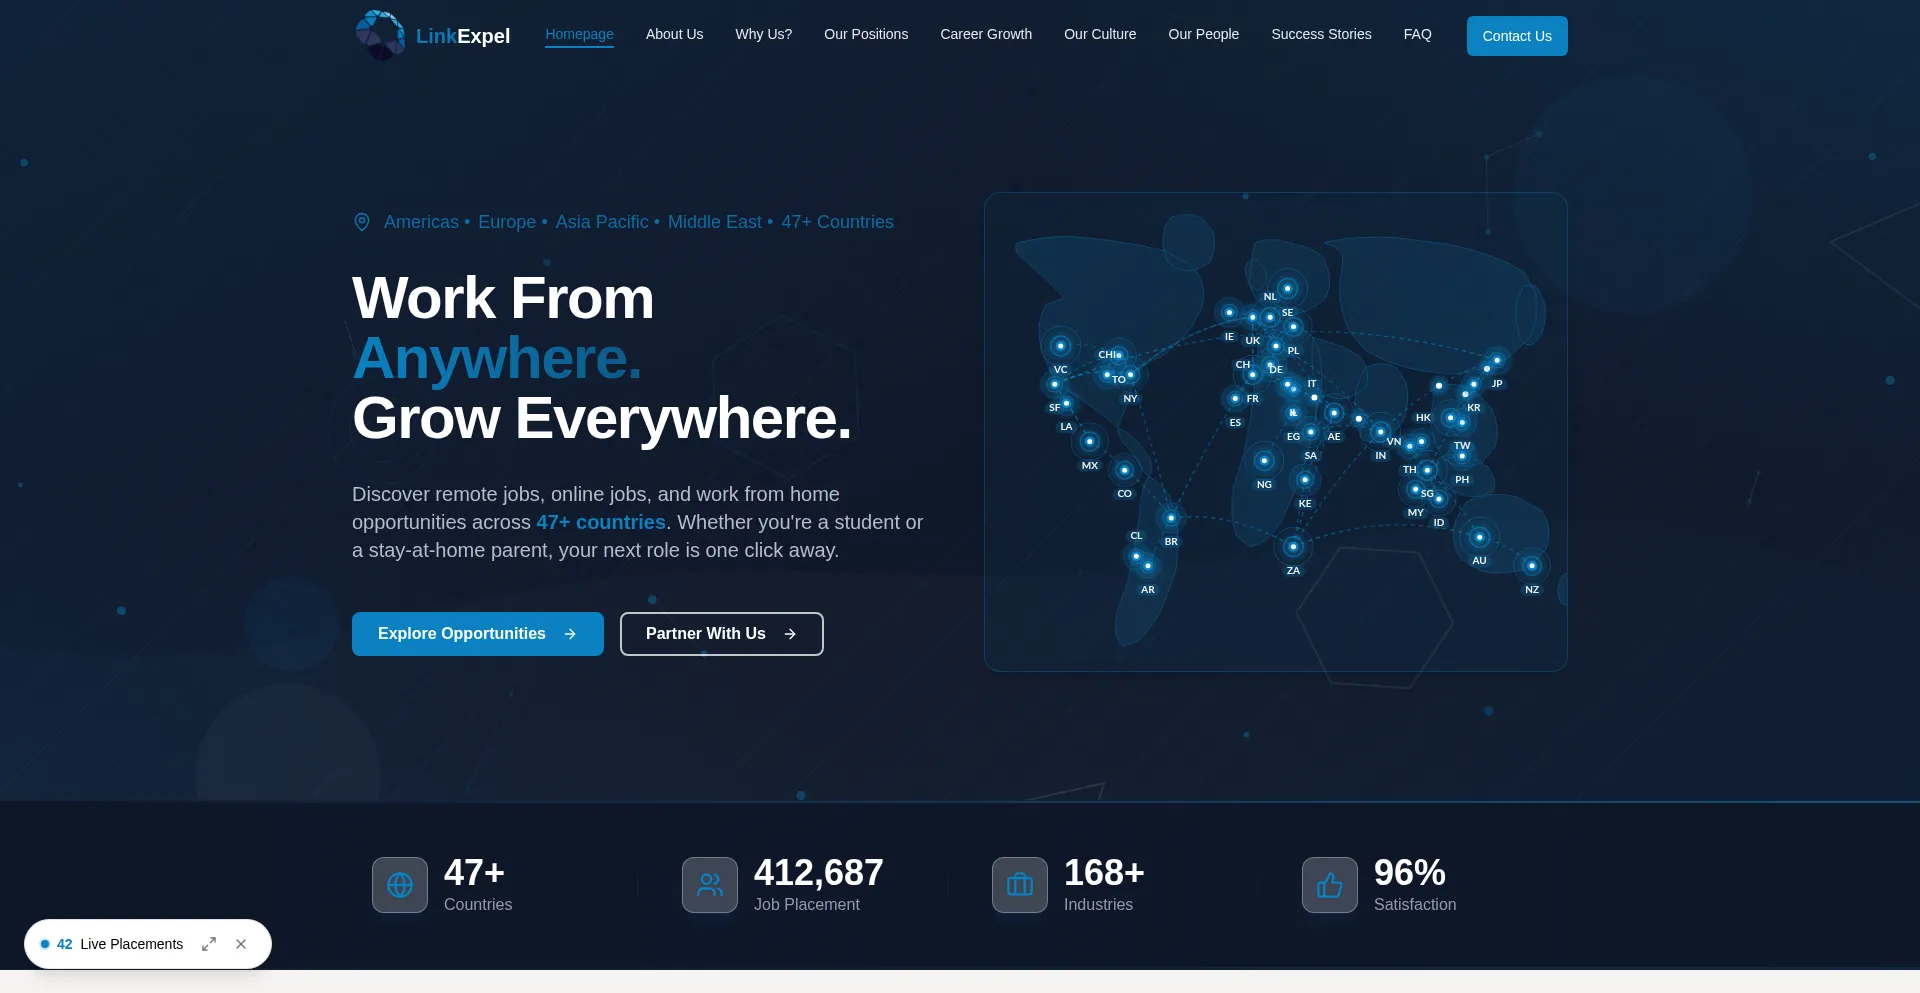The width and height of the screenshot is (1920, 993).
Task: Select the PH map marker
Action: tap(1462, 456)
